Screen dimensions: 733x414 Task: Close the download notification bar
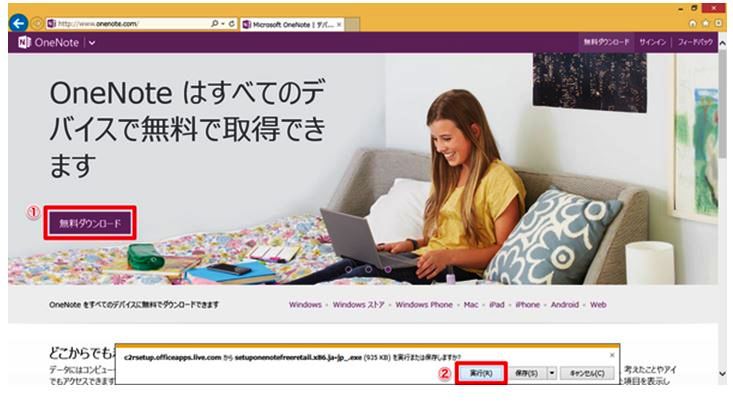(x=612, y=355)
